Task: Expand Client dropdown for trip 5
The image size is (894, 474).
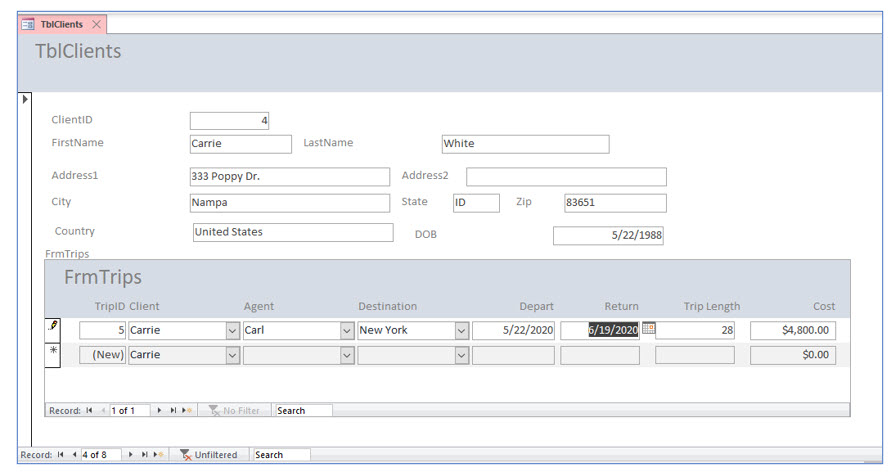Action: click(233, 331)
